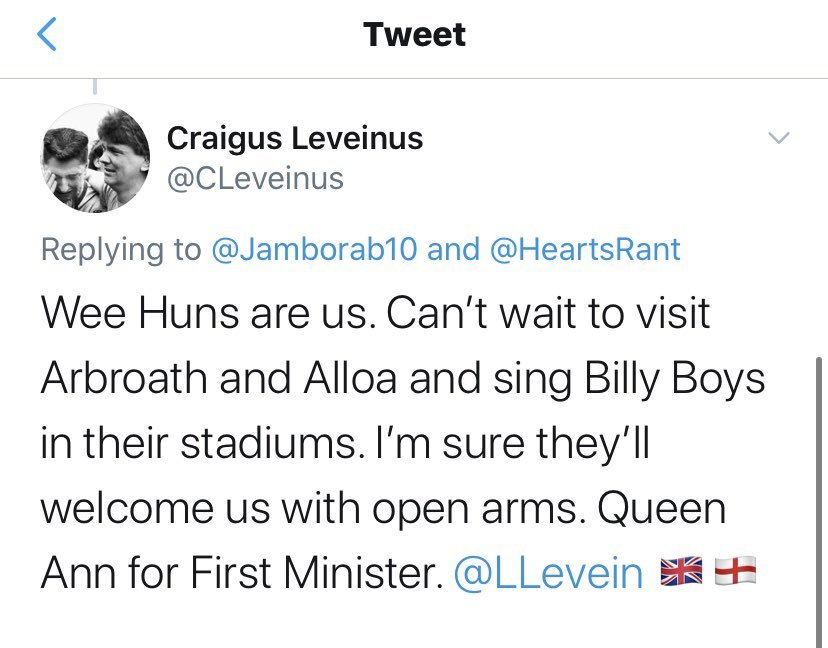Click the blue "and" between mentions
Screen dimensions: 828x648
coord(453,249)
